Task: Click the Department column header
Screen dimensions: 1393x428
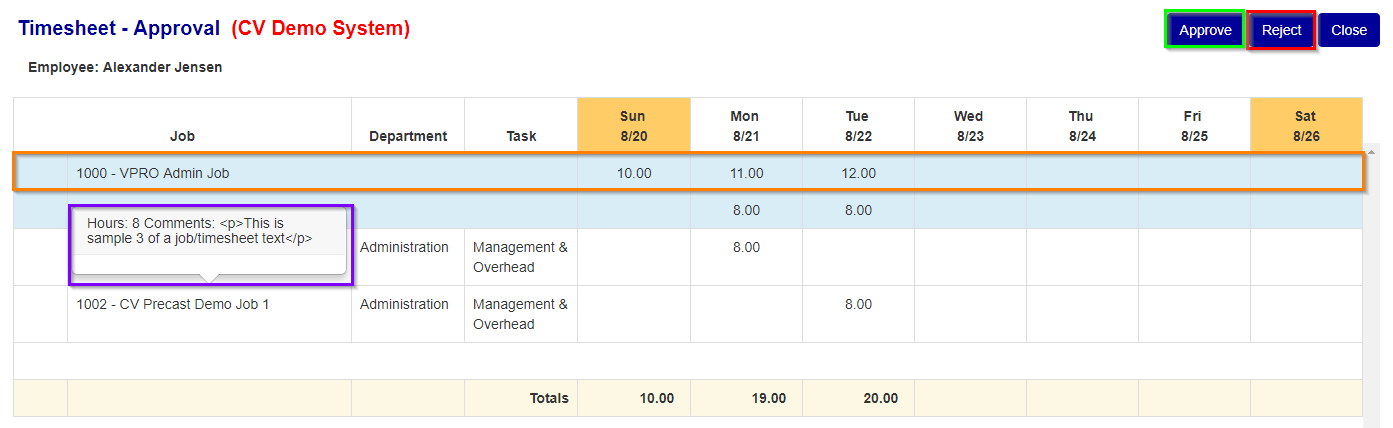Action: [x=408, y=136]
